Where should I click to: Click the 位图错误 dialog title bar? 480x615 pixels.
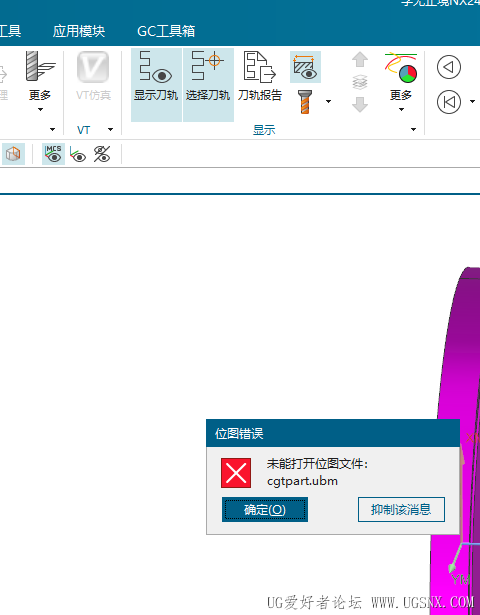333,433
